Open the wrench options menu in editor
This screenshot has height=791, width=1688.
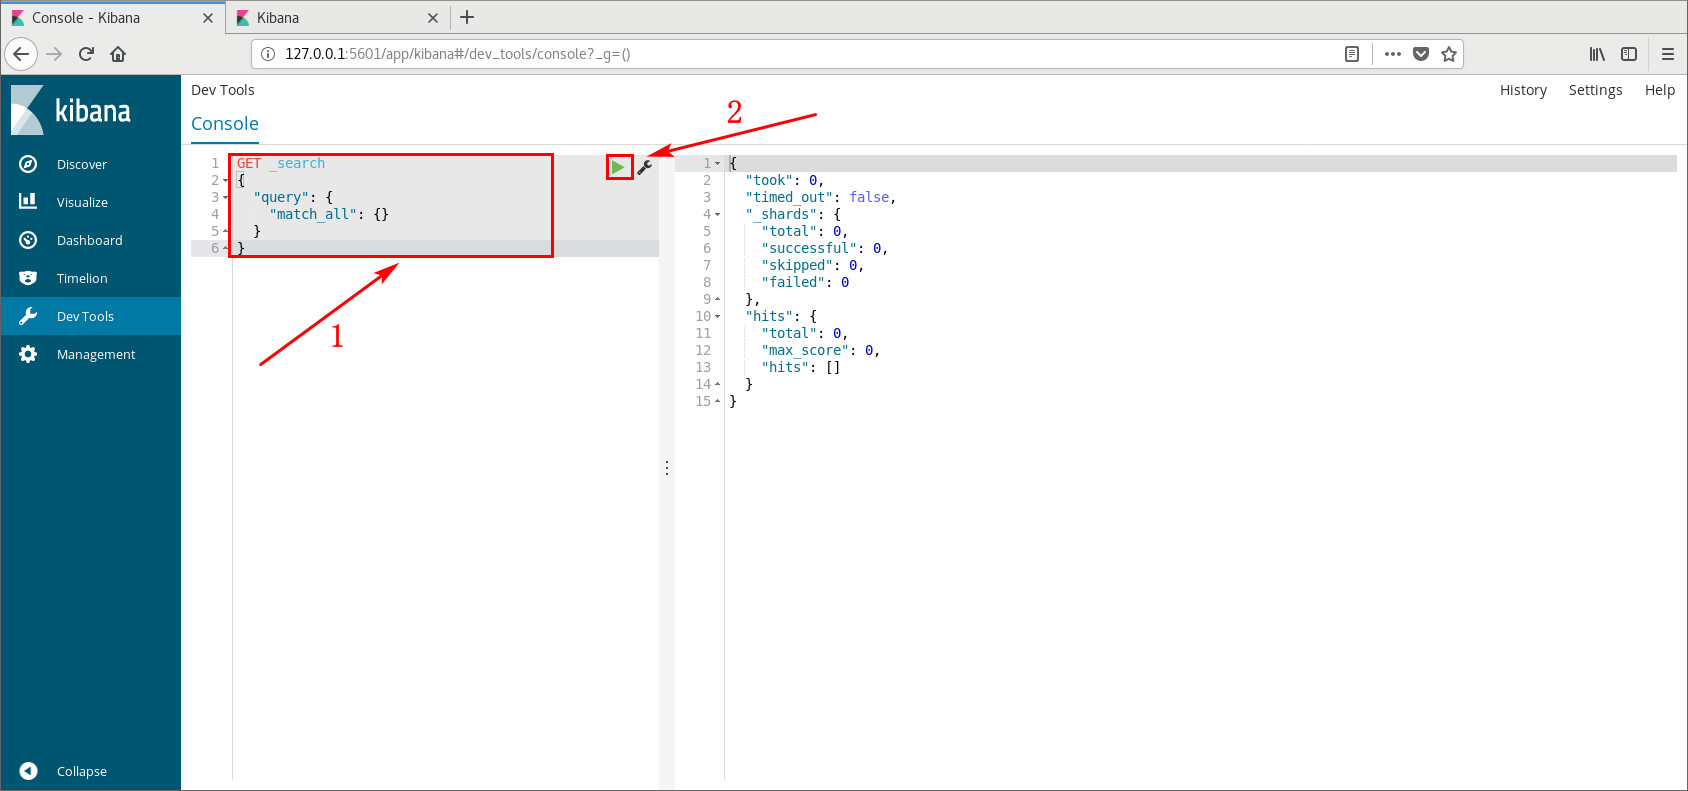click(645, 167)
